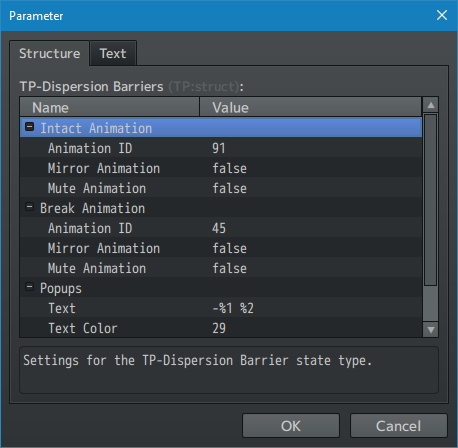Image resolution: width=458 pixels, height=448 pixels.
Task: Click the vertical scrollbar thumb
Action: click(431, 200)
